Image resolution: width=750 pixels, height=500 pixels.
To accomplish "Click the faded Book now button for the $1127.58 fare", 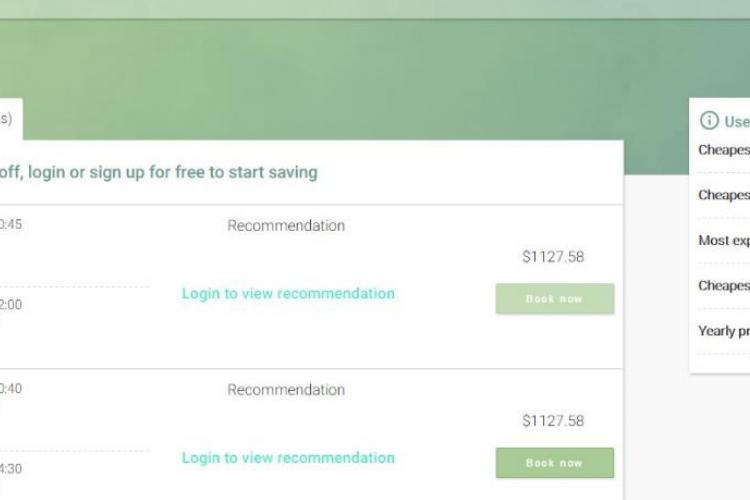I will click(x=555, y=299).
